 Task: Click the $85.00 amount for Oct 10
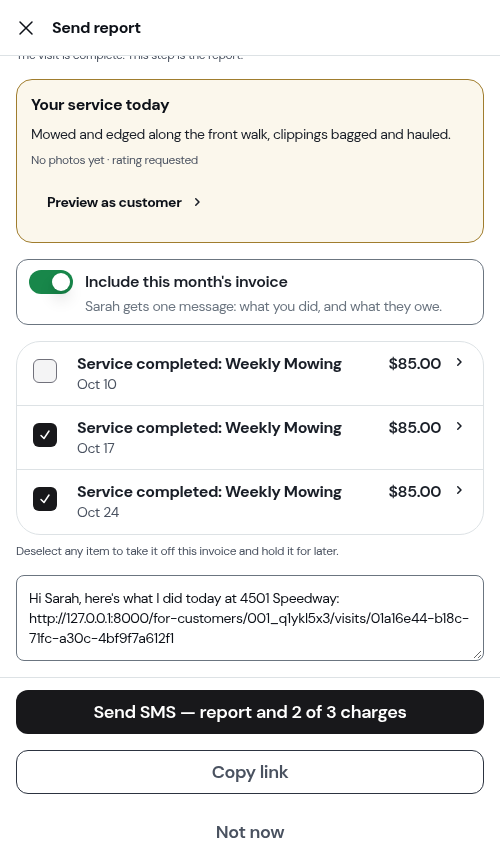tap(414, 364)
